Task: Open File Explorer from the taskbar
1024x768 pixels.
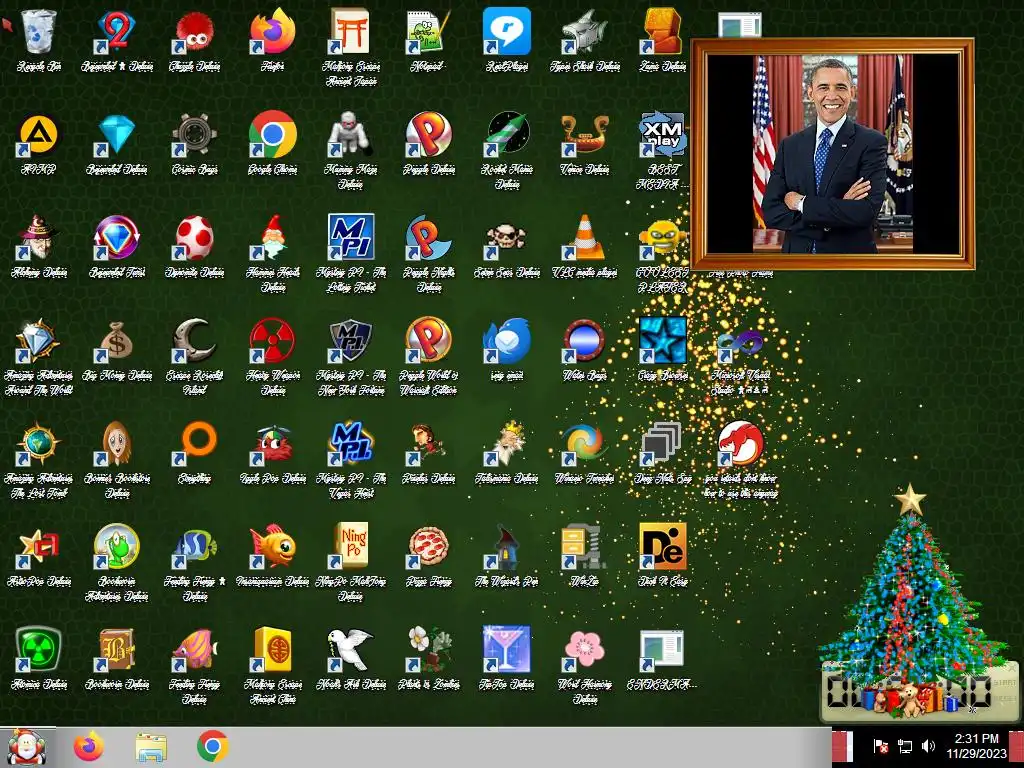Action: pos(150,748)
